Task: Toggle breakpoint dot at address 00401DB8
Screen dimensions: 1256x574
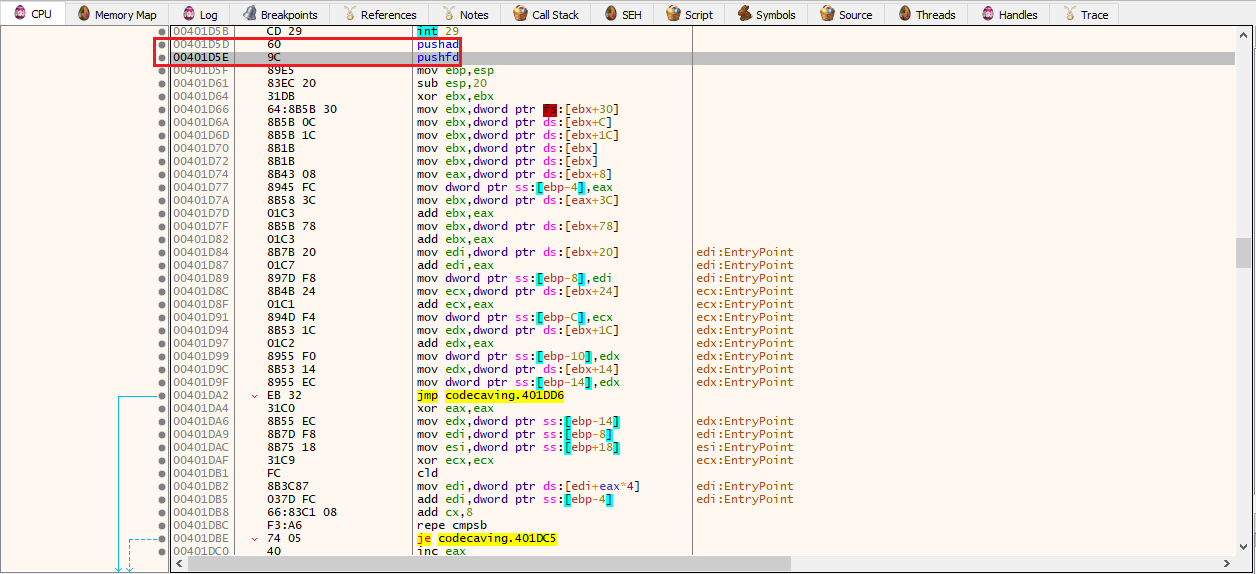Action: click(x=162, y=513)
